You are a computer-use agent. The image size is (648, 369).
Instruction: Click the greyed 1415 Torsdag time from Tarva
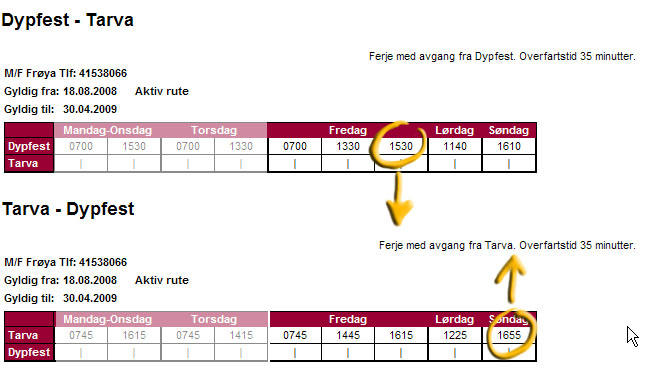(x=241, y=335)
